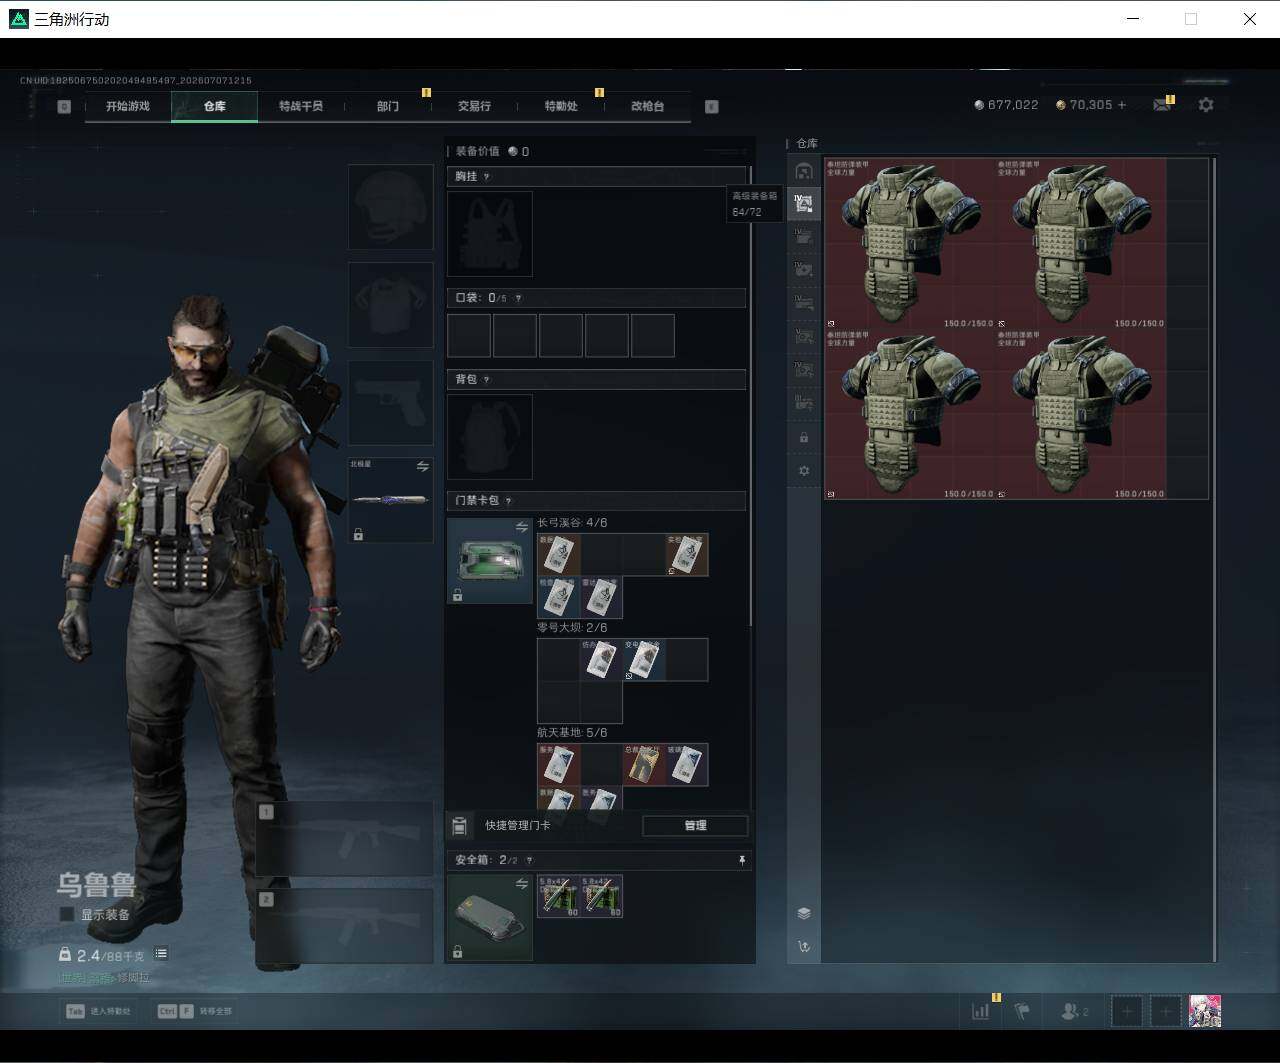Open stash settings gear in sidebar
This screenshot has width=1280, height=1063.
click(804, 471)
